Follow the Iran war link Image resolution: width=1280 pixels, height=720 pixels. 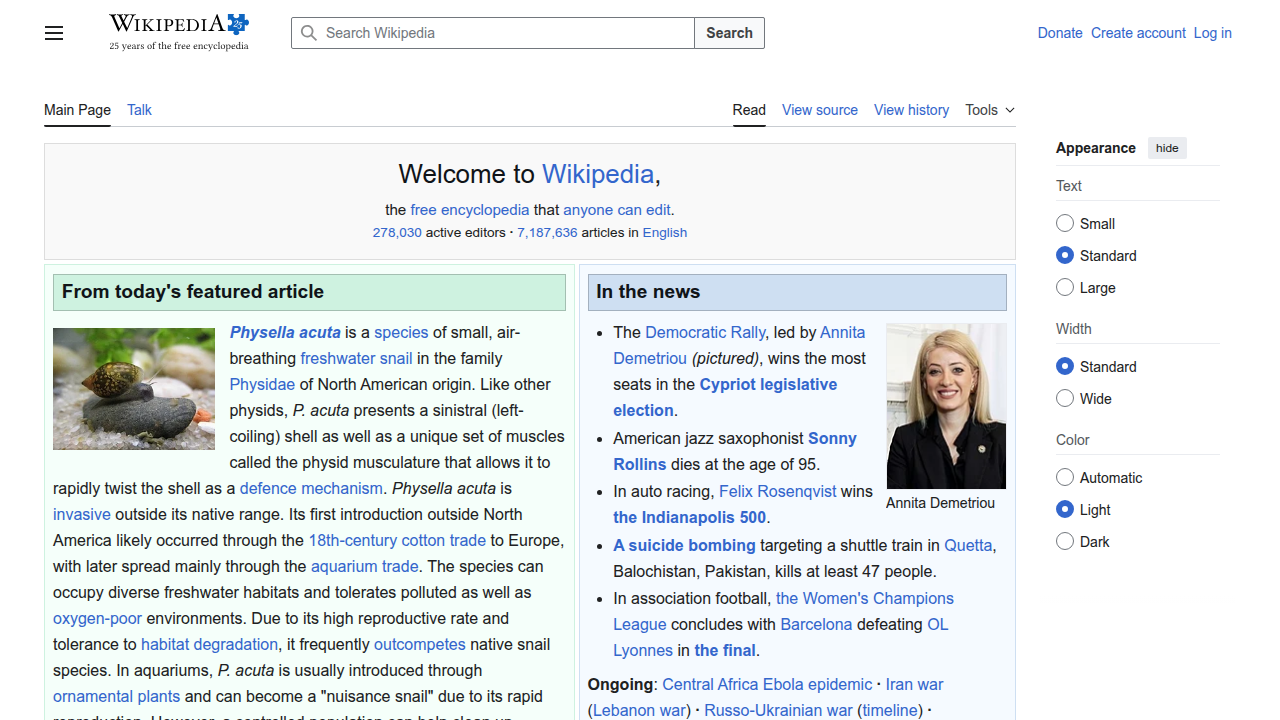tap(915, 684)
